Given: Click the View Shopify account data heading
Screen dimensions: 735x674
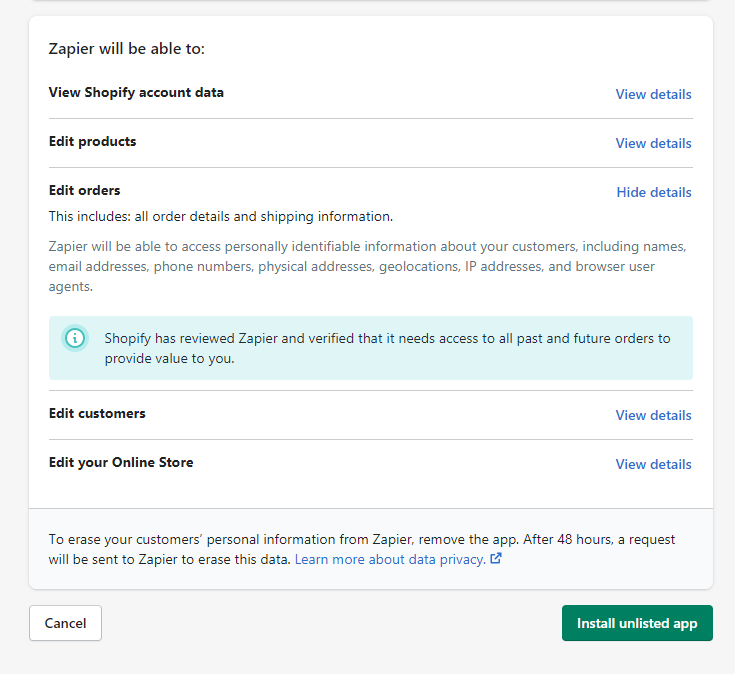Looking at the screenshot, I should (136, 92).
